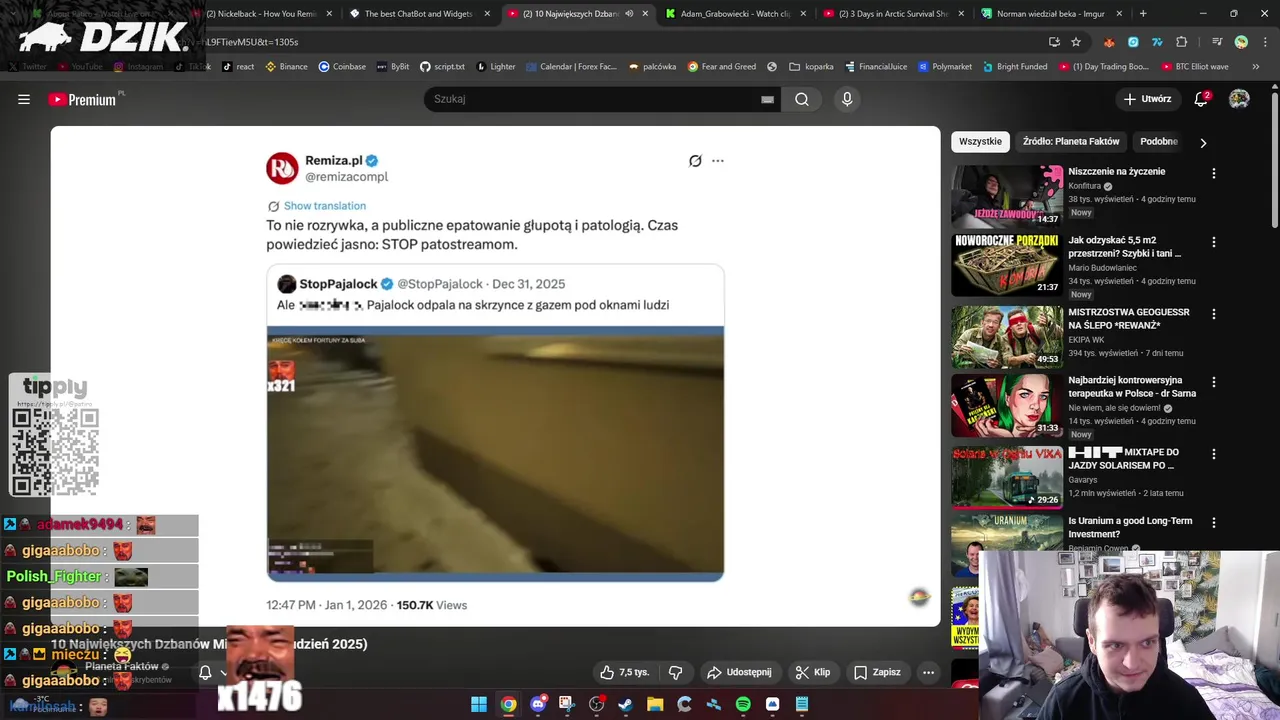This screenshot has height=720, width=1280.
Task: Open options for Jak odzyskać 5,5 m2 video
Action: [1214, 242]
